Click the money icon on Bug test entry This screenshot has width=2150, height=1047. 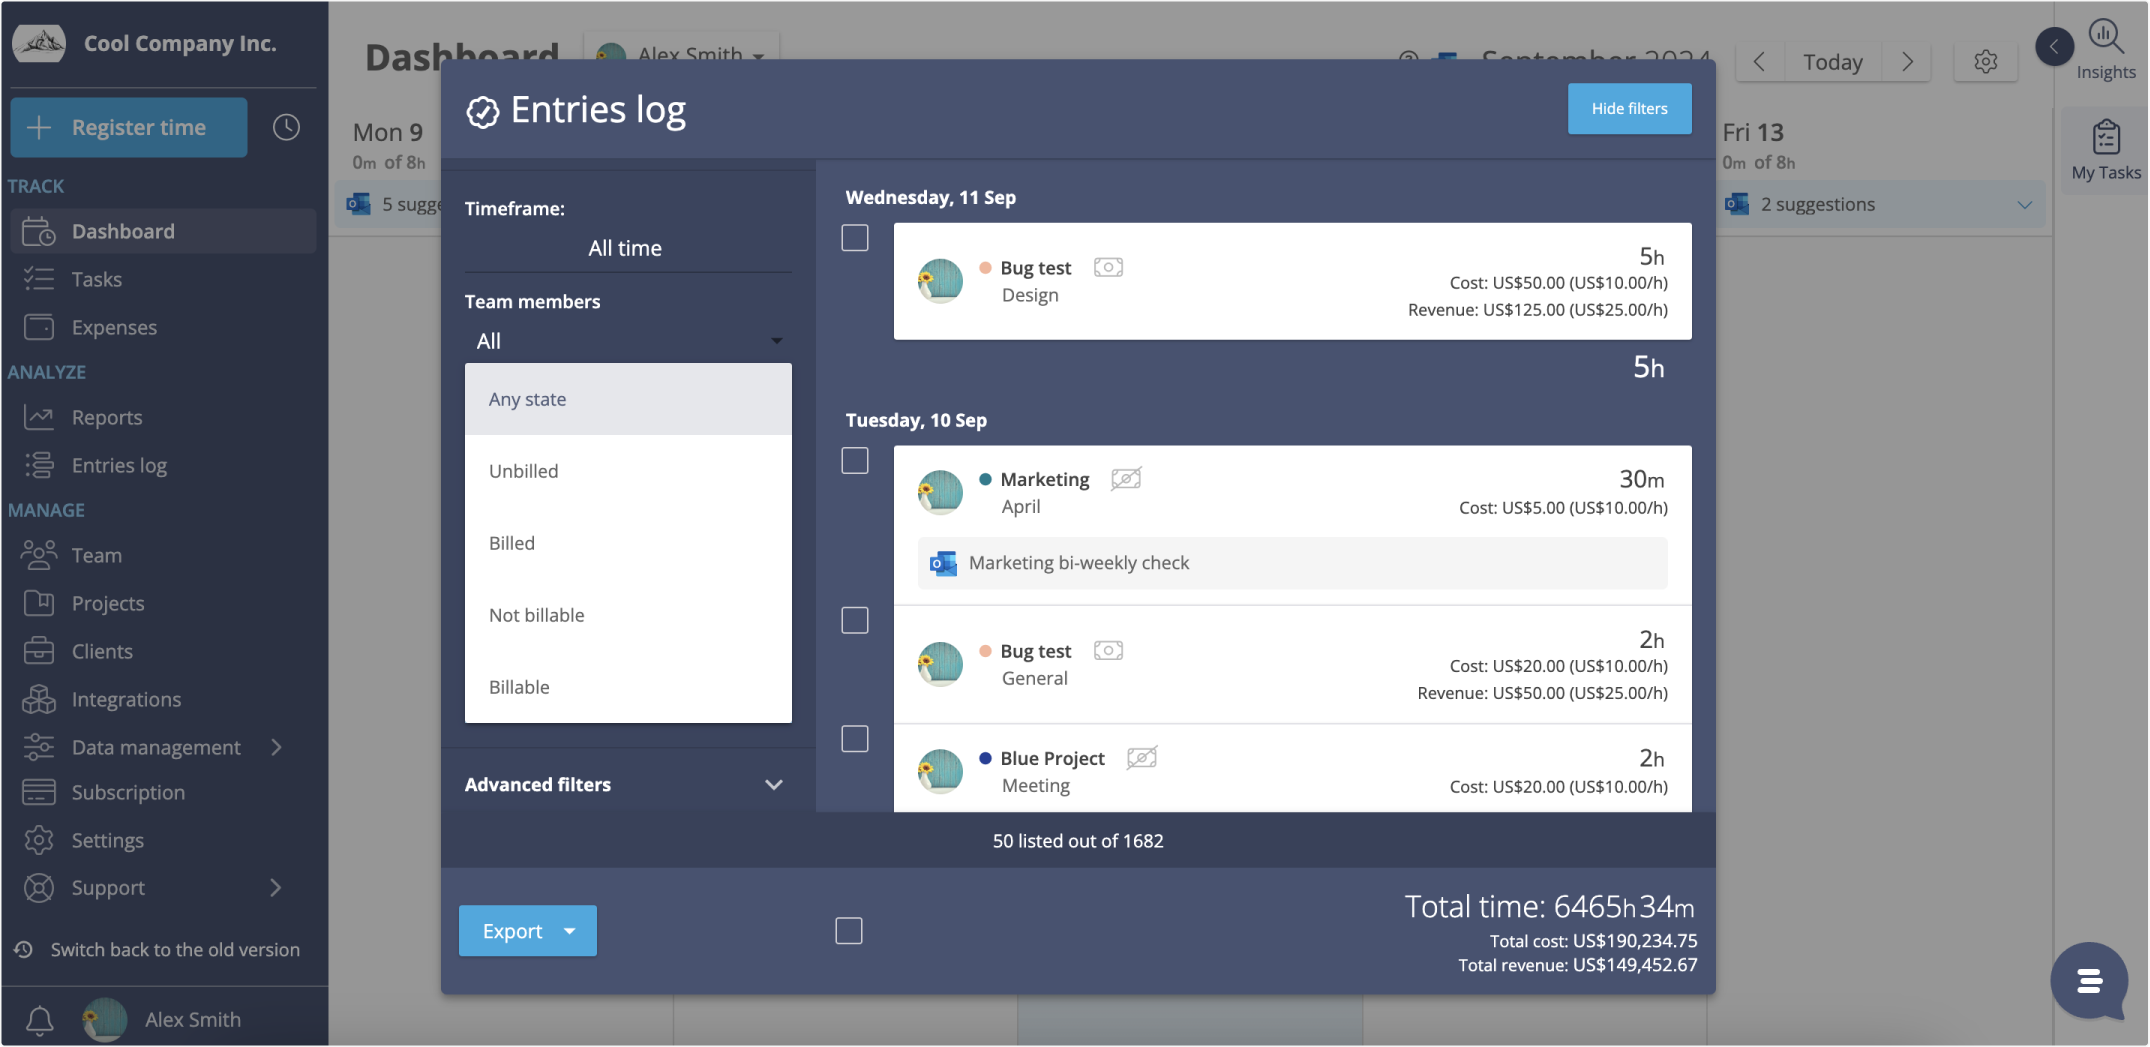[x=1108, y=267]
